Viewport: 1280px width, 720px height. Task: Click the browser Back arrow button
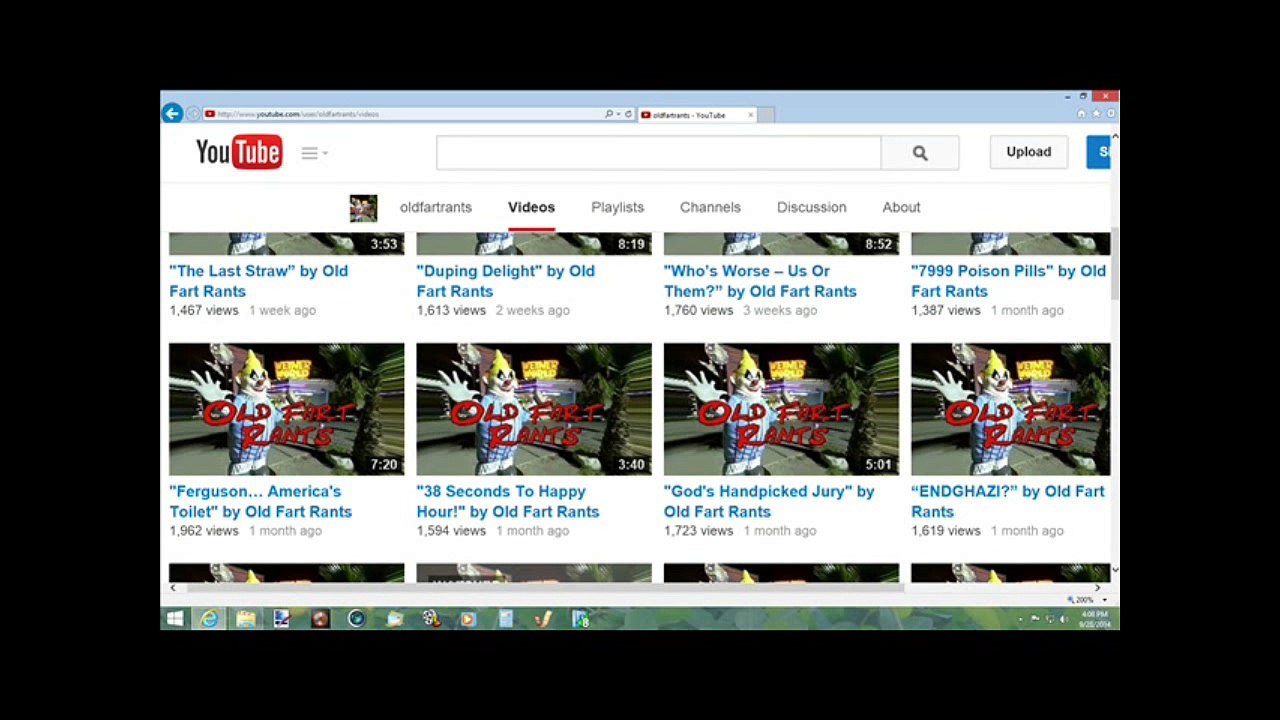click(172, 114)
